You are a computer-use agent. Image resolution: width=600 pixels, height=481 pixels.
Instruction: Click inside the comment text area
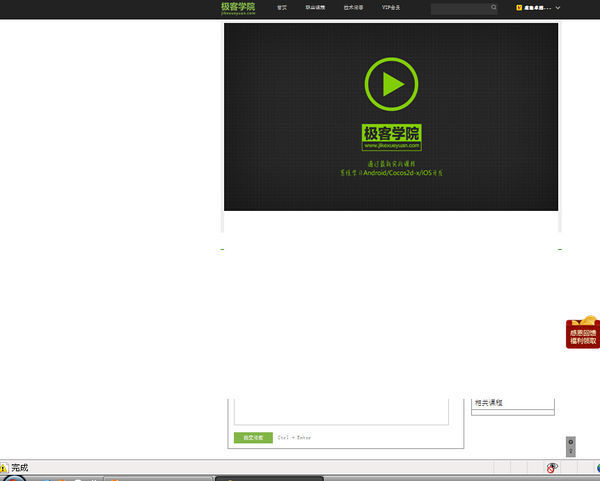[x=341, y=411]
